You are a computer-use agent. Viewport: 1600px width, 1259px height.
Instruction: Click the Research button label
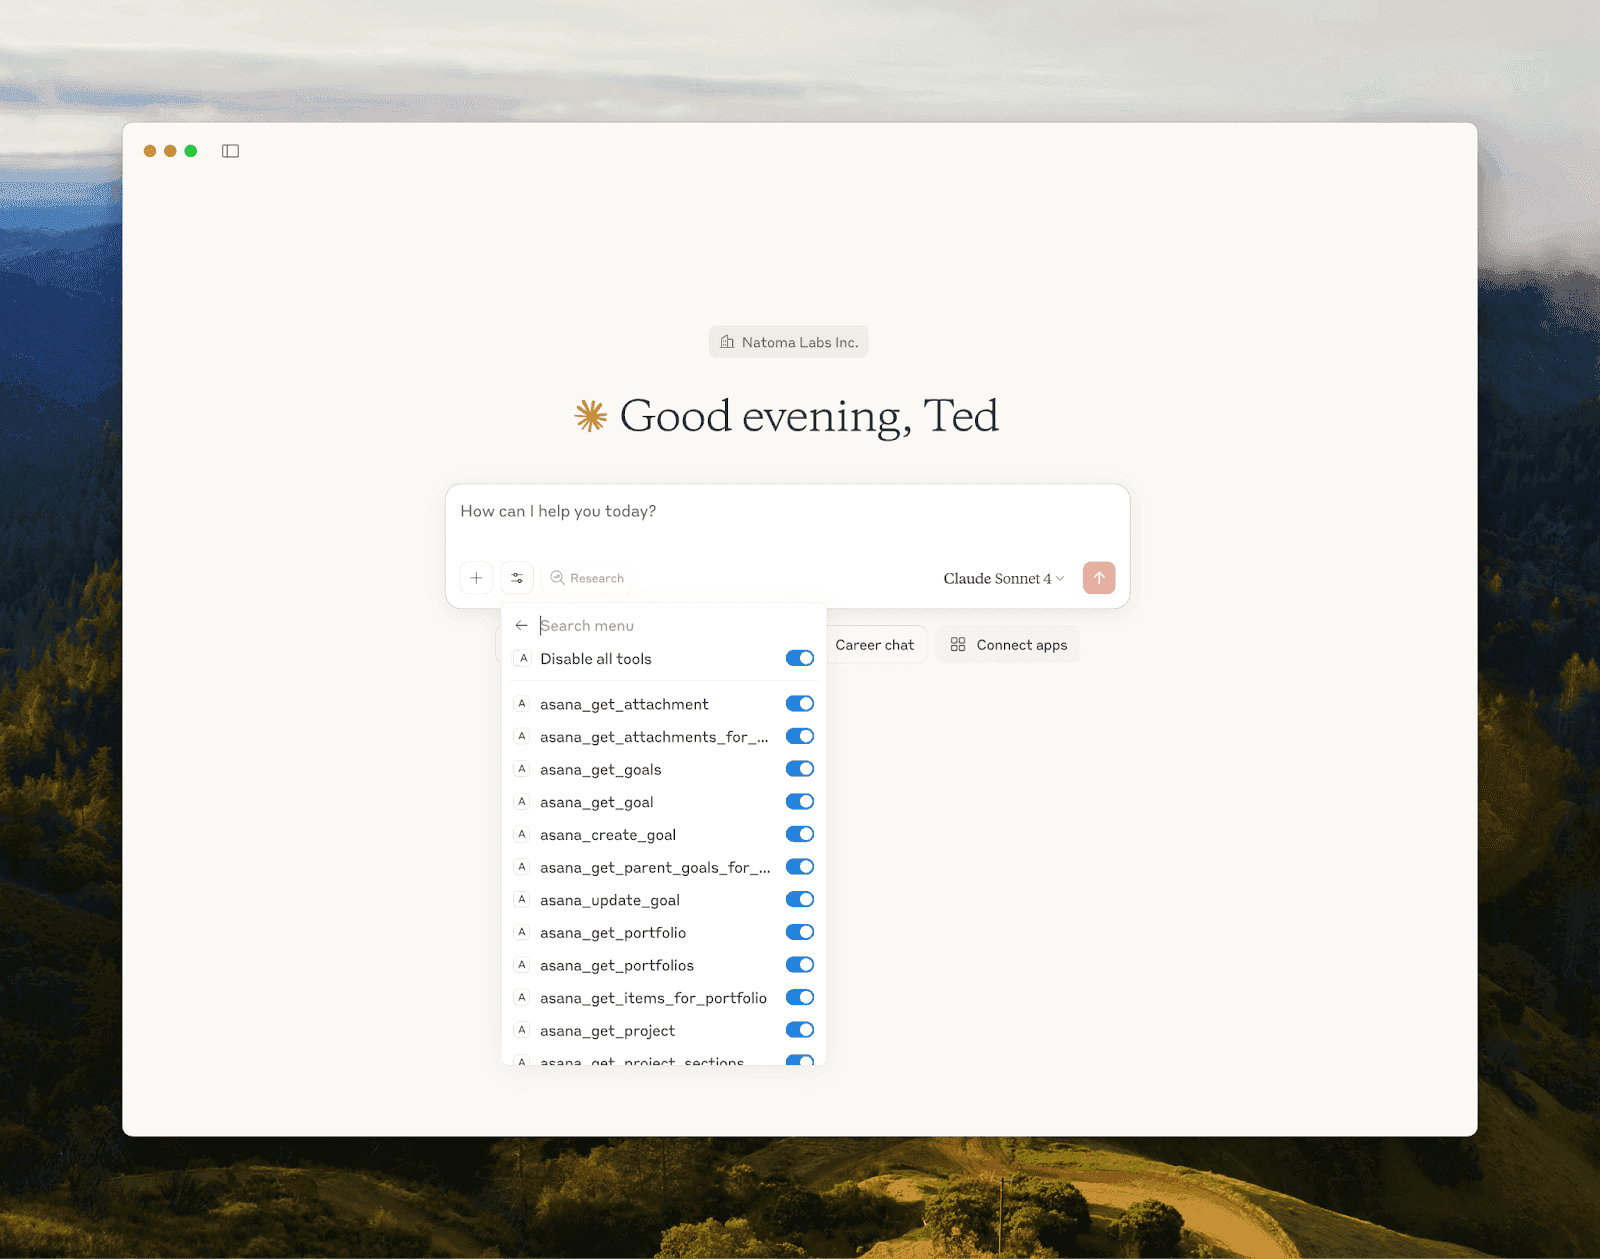[x=597, y=578]
